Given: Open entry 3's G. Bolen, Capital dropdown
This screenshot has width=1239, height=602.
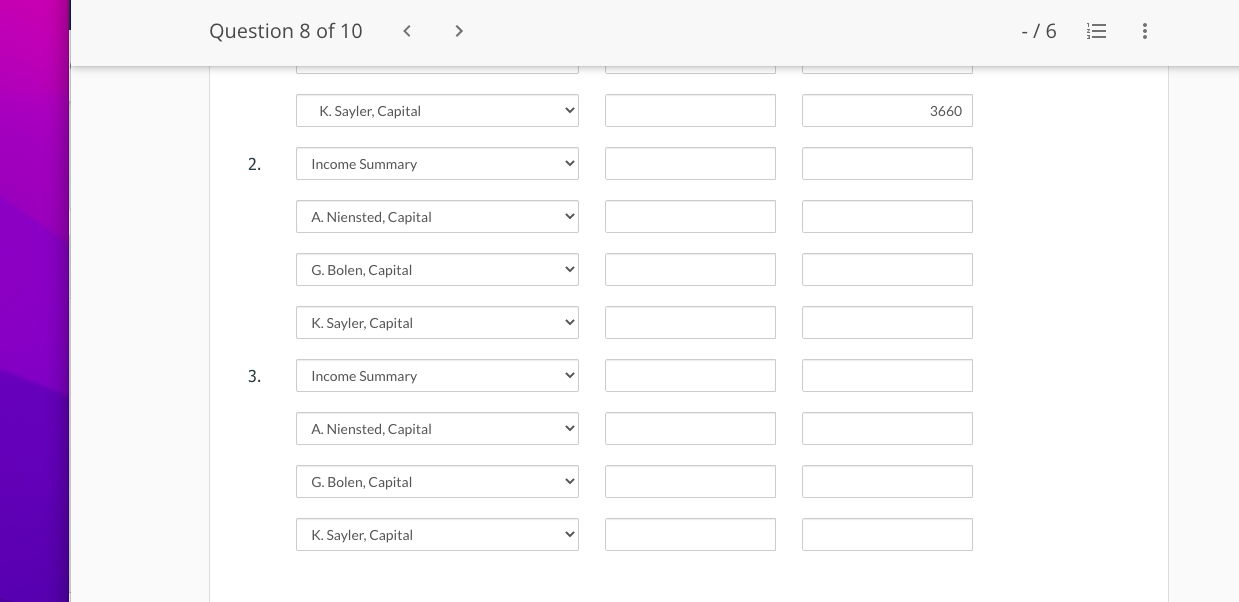Looking at the screenshot, I should 437,482.
